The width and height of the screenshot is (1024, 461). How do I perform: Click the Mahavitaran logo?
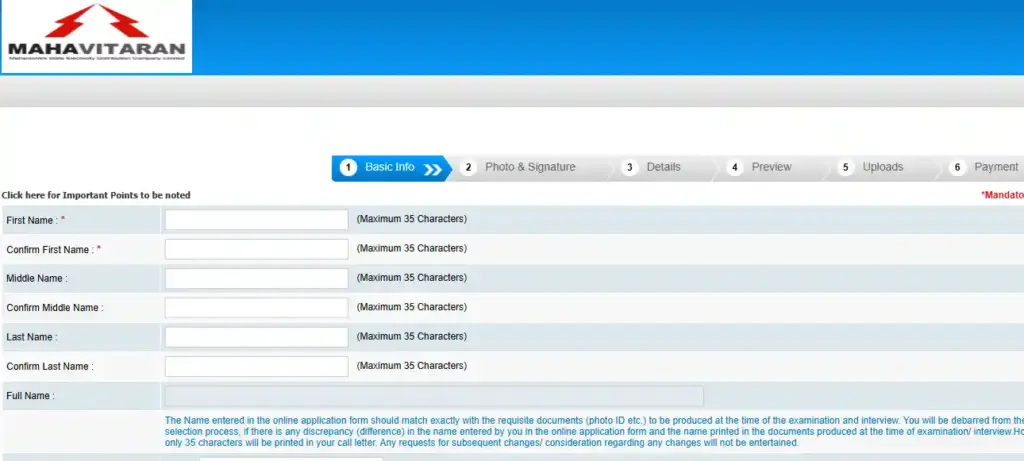point(96,37)
